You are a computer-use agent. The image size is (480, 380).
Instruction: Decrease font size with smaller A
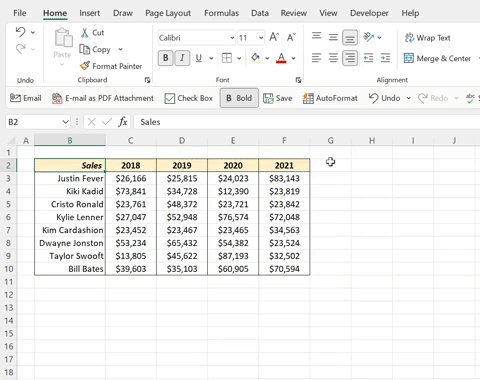[x=291, y=37]
